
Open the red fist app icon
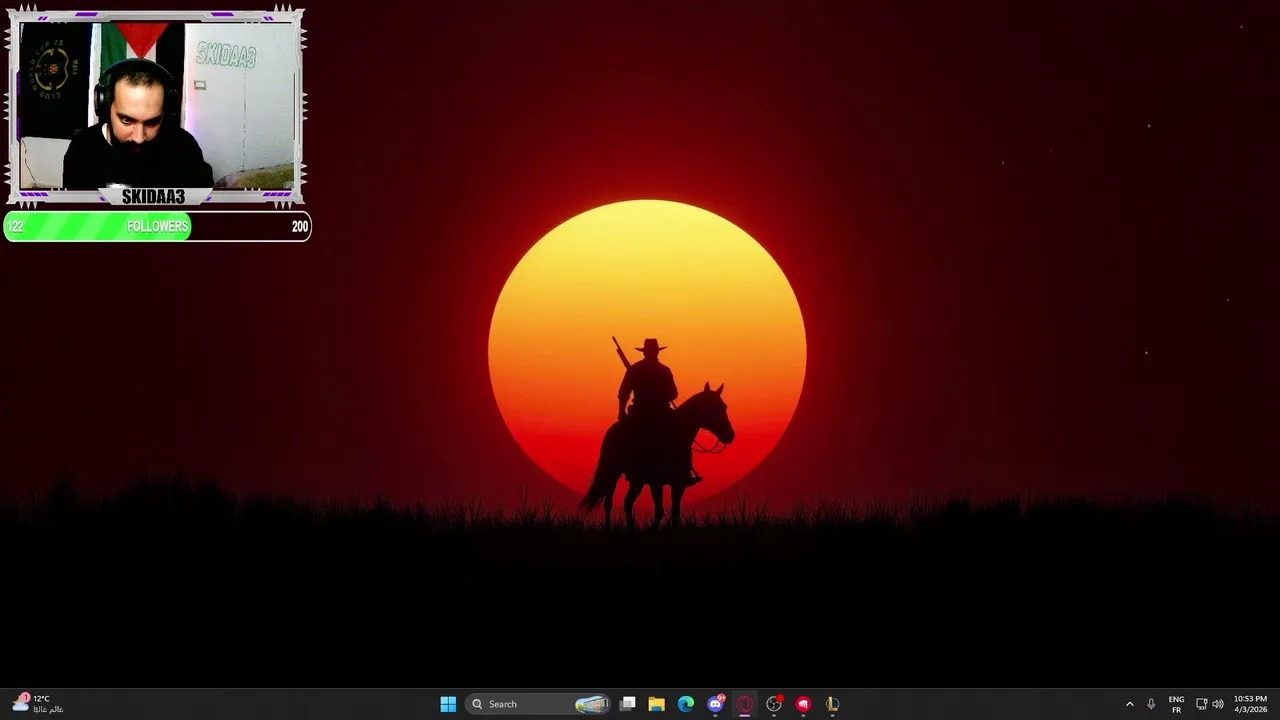point(802,704)
